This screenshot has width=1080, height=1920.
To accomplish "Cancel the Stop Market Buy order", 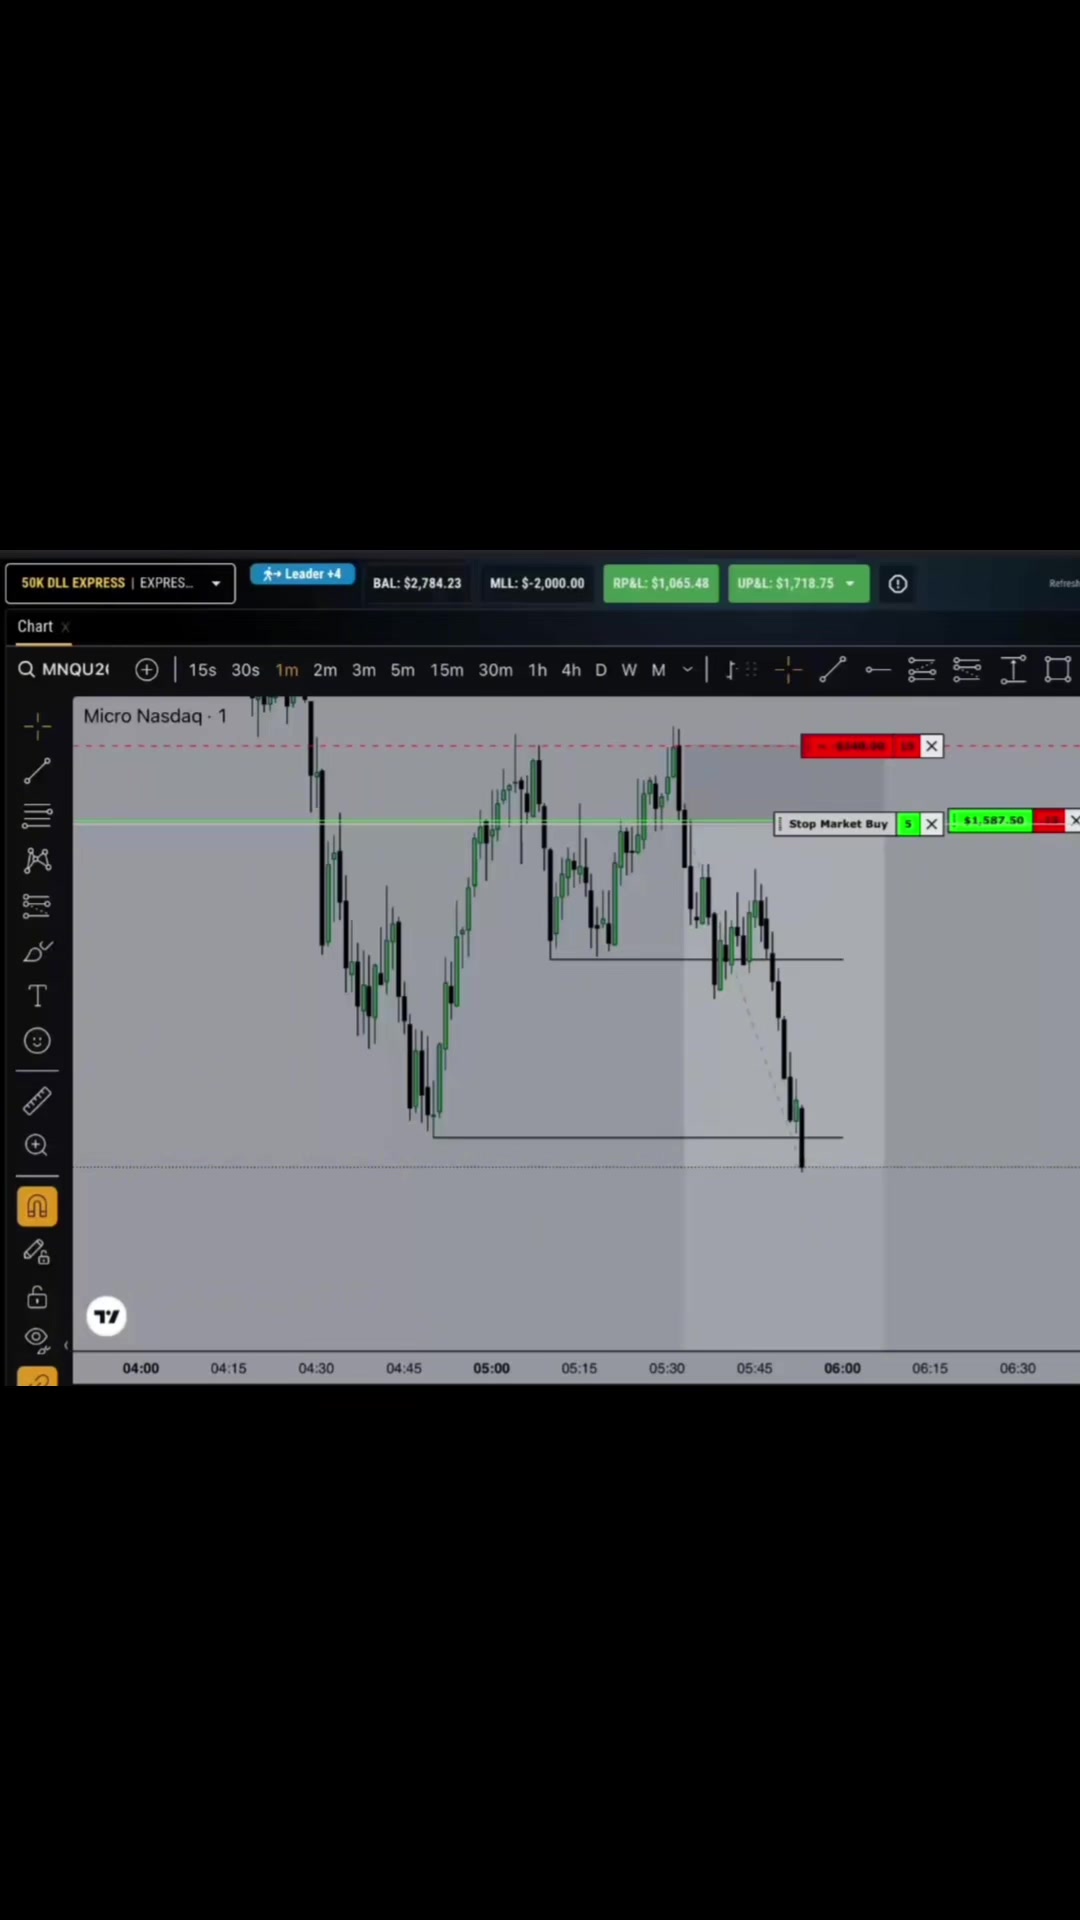I will coord(931,824).
